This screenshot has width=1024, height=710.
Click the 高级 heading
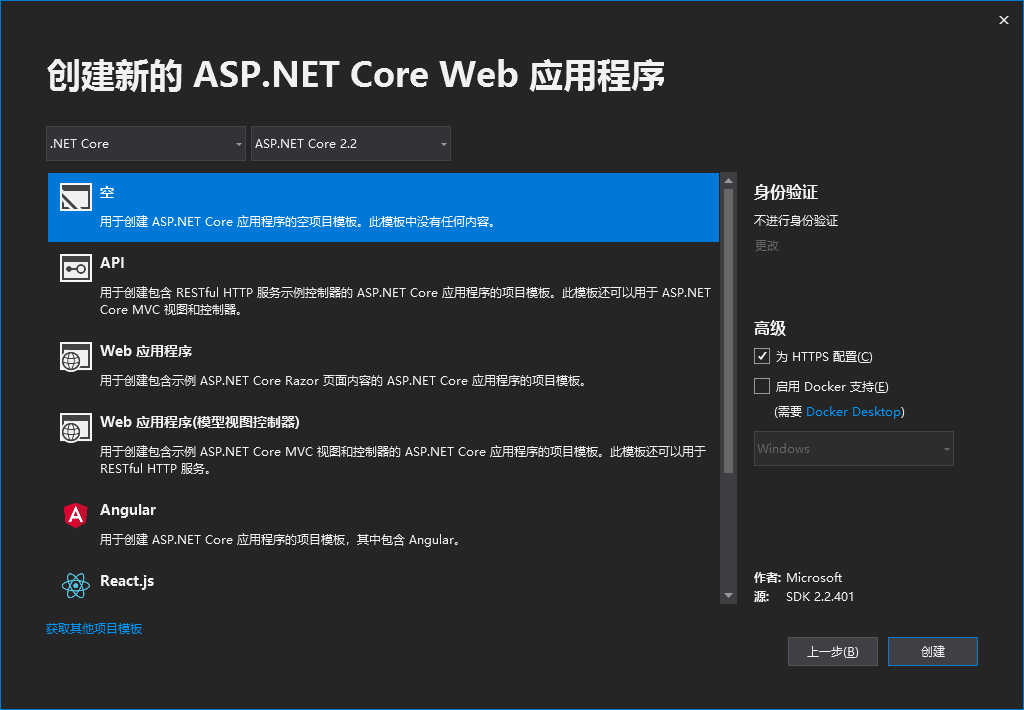(x=770, y=328)
